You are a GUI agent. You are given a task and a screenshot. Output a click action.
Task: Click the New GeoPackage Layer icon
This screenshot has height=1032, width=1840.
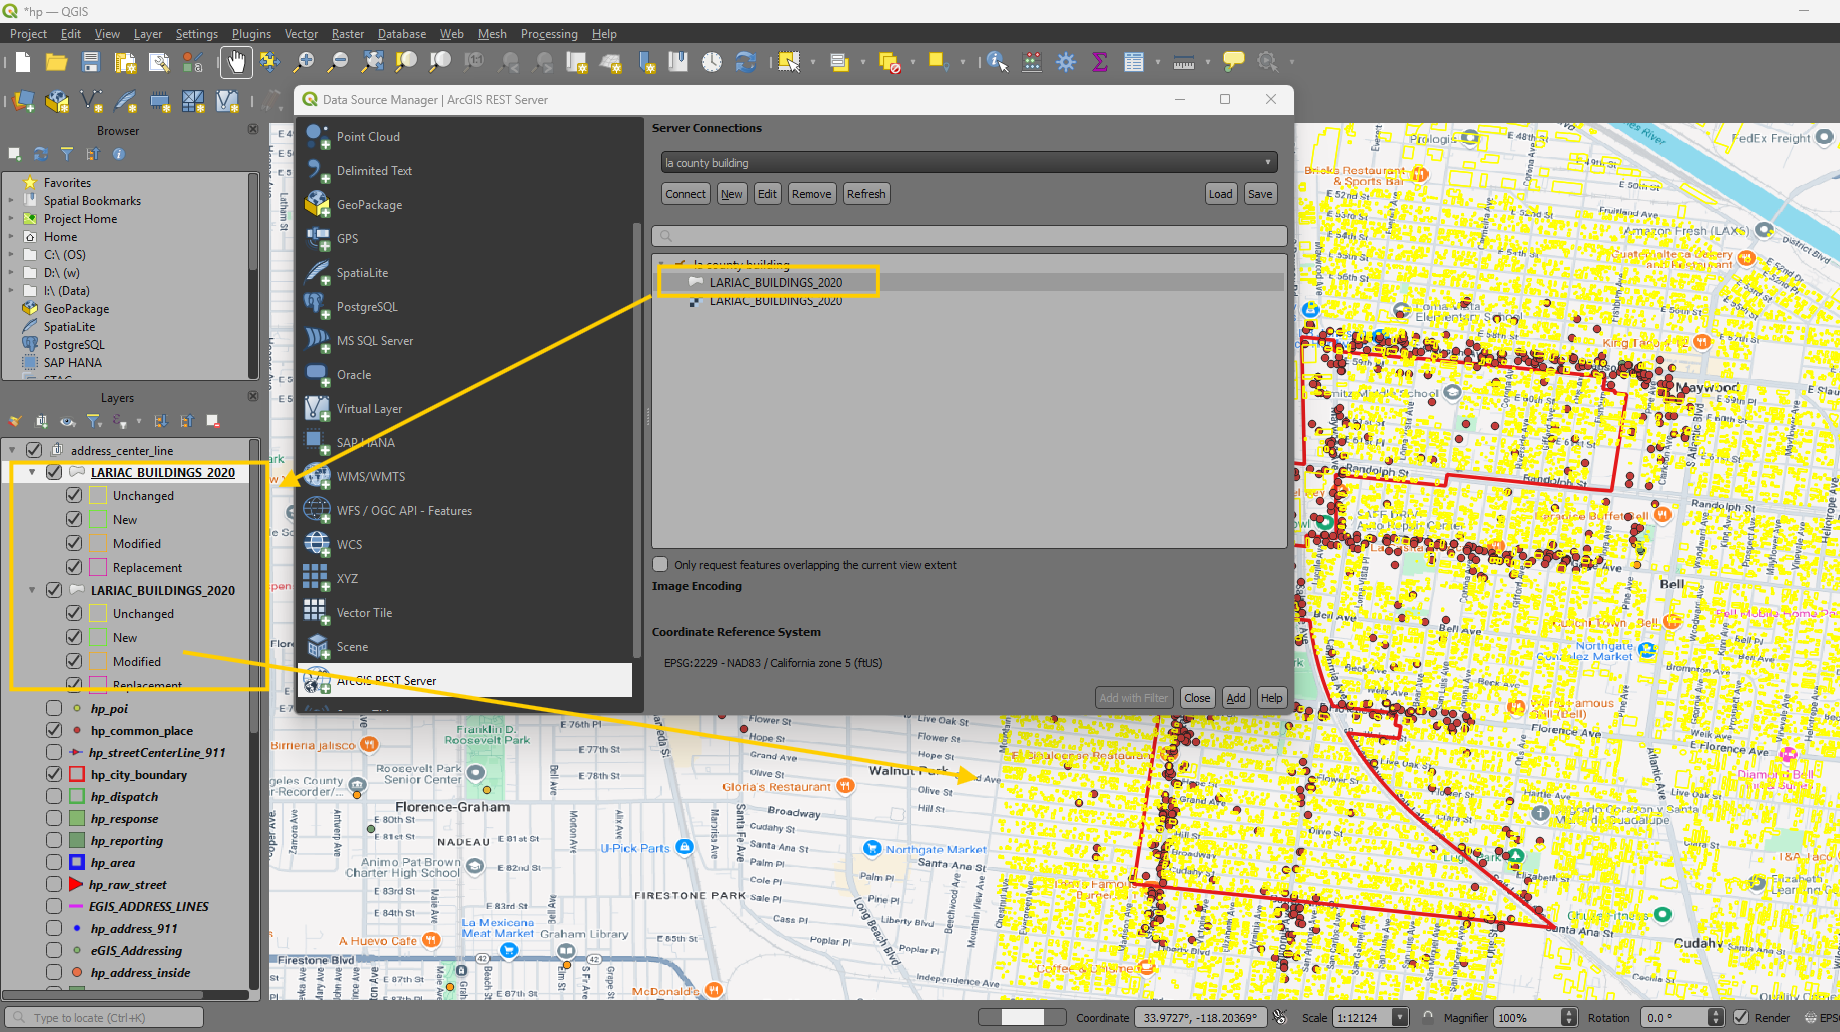pos(57,101)
